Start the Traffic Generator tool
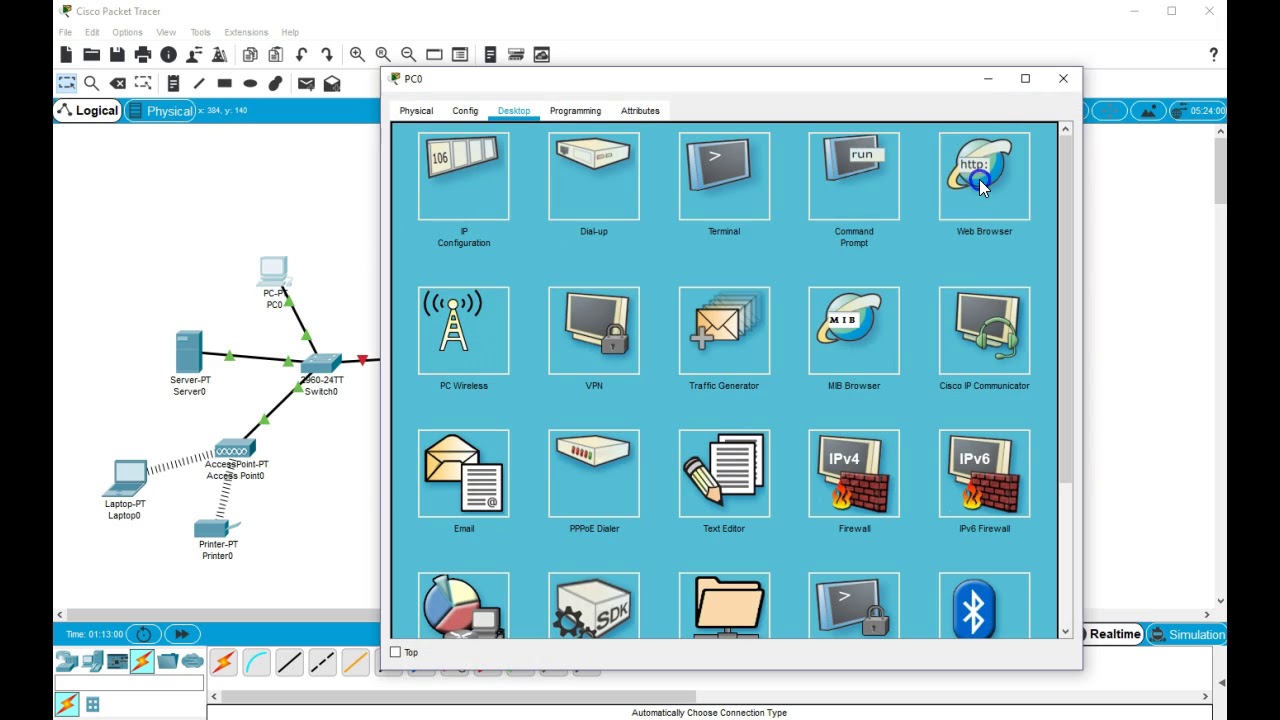This screenshot has height=720, width=1280. (723, 330)
